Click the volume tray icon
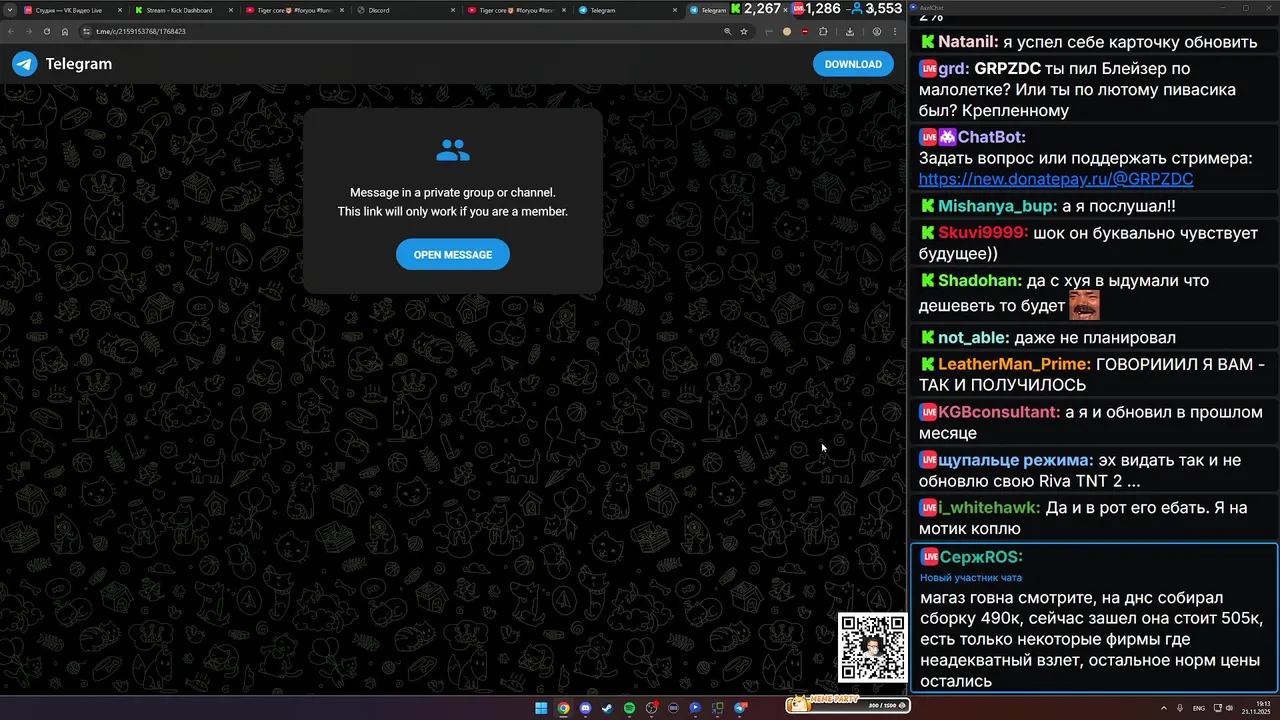Screen dimensions: 1280x720 [x=1231, y=708]
